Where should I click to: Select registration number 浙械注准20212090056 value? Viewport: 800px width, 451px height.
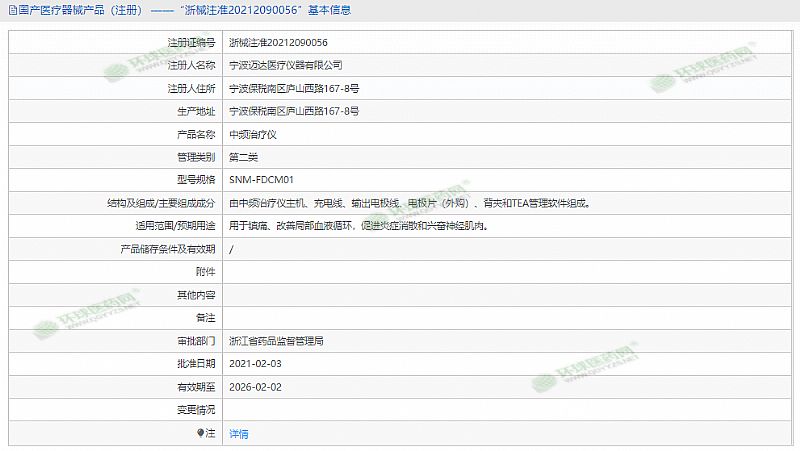(278, 42)
